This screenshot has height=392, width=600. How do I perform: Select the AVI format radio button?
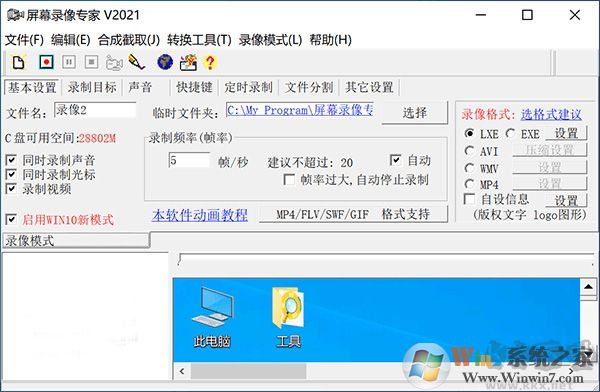pos(469,151)
